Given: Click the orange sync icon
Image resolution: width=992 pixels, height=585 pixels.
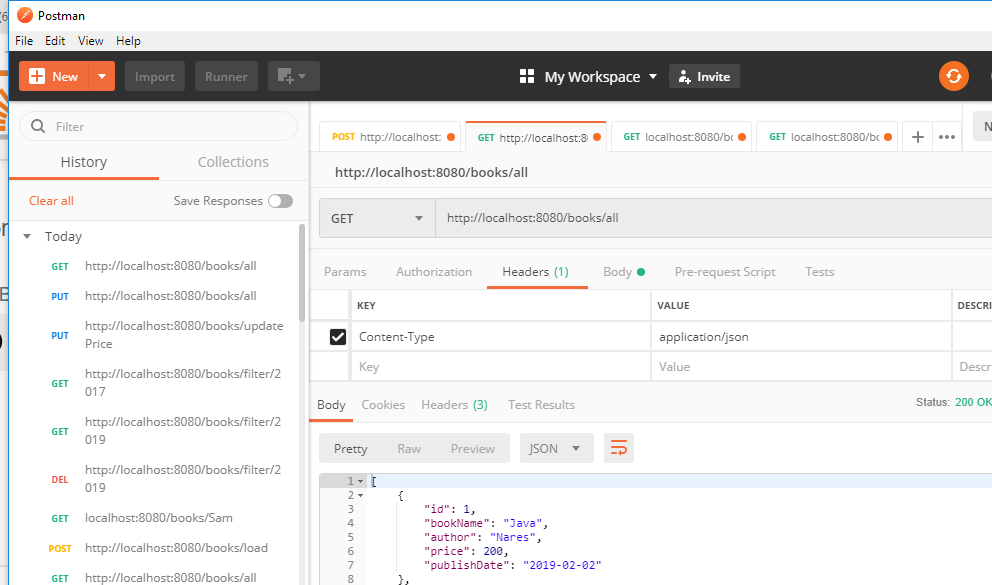Looking at the screenshot, I should point(953,77).
